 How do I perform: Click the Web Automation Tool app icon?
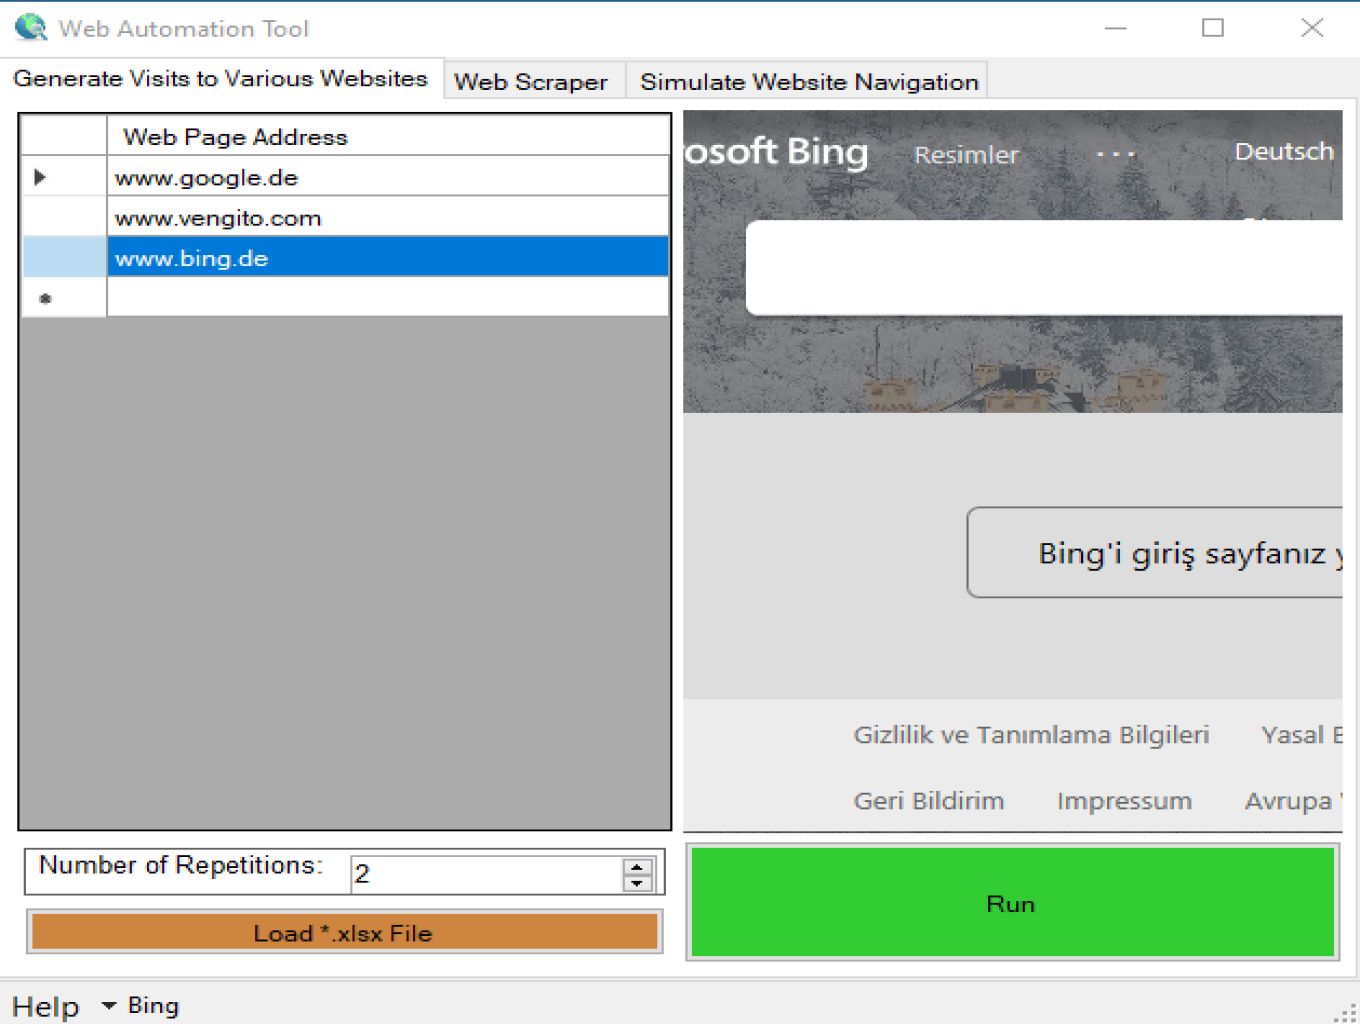31,27
